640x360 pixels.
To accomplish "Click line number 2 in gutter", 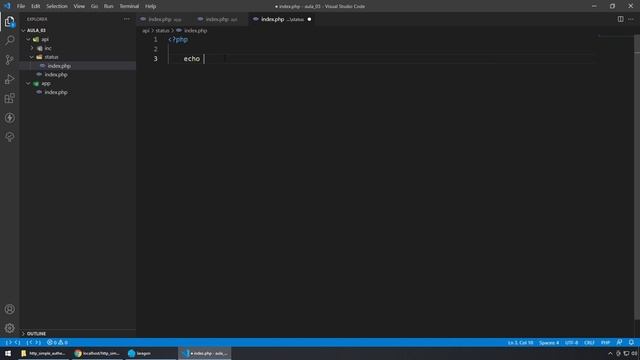I will (x=156, y=49).
